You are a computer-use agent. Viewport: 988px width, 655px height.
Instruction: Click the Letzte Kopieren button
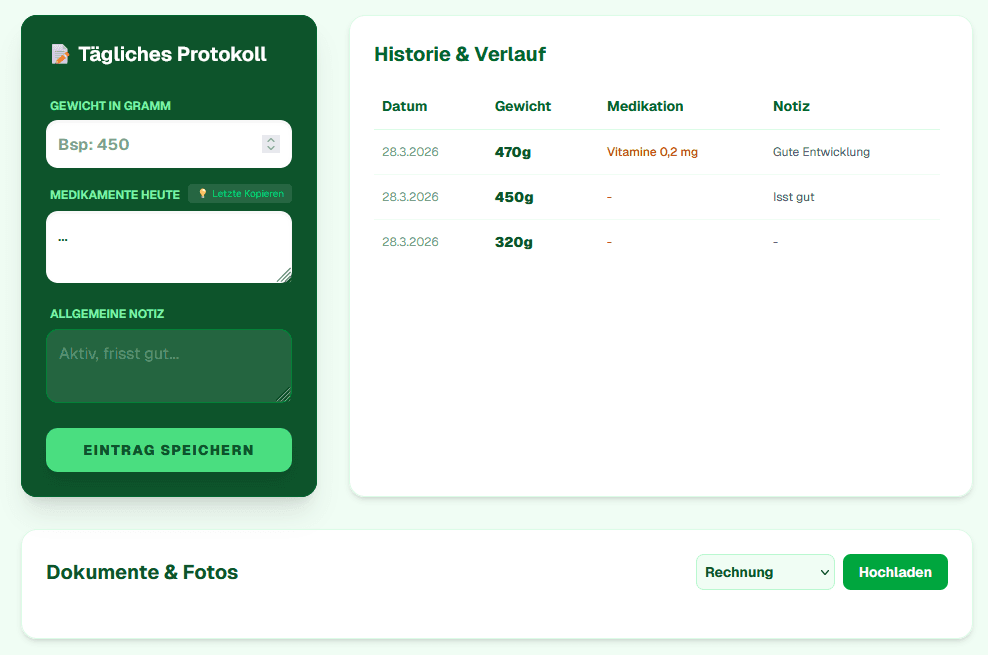[x=240, y=193]
